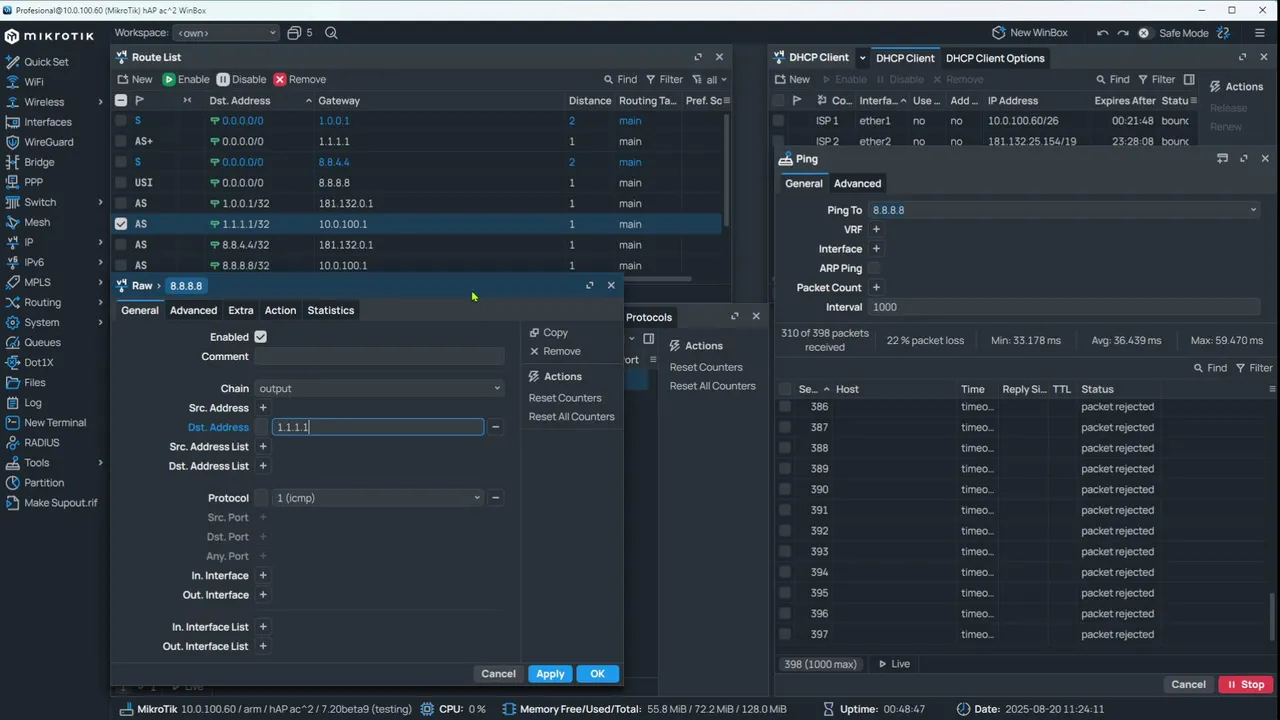Open Mesh section in sidebar
Image resolution: width=1280 pixels, height=720 pixels.
37,222
